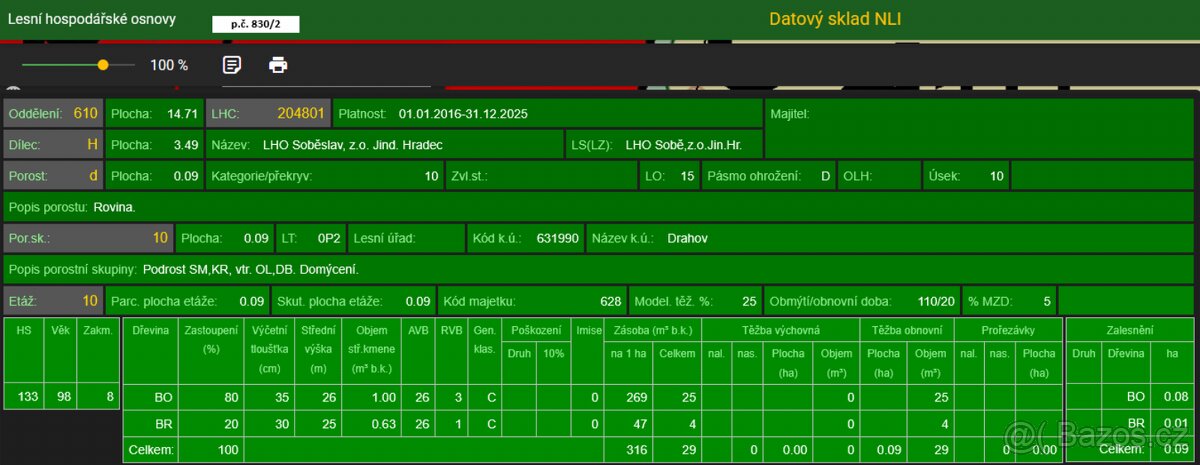Click the print icon
The image size is (1200, 465).
278,65
